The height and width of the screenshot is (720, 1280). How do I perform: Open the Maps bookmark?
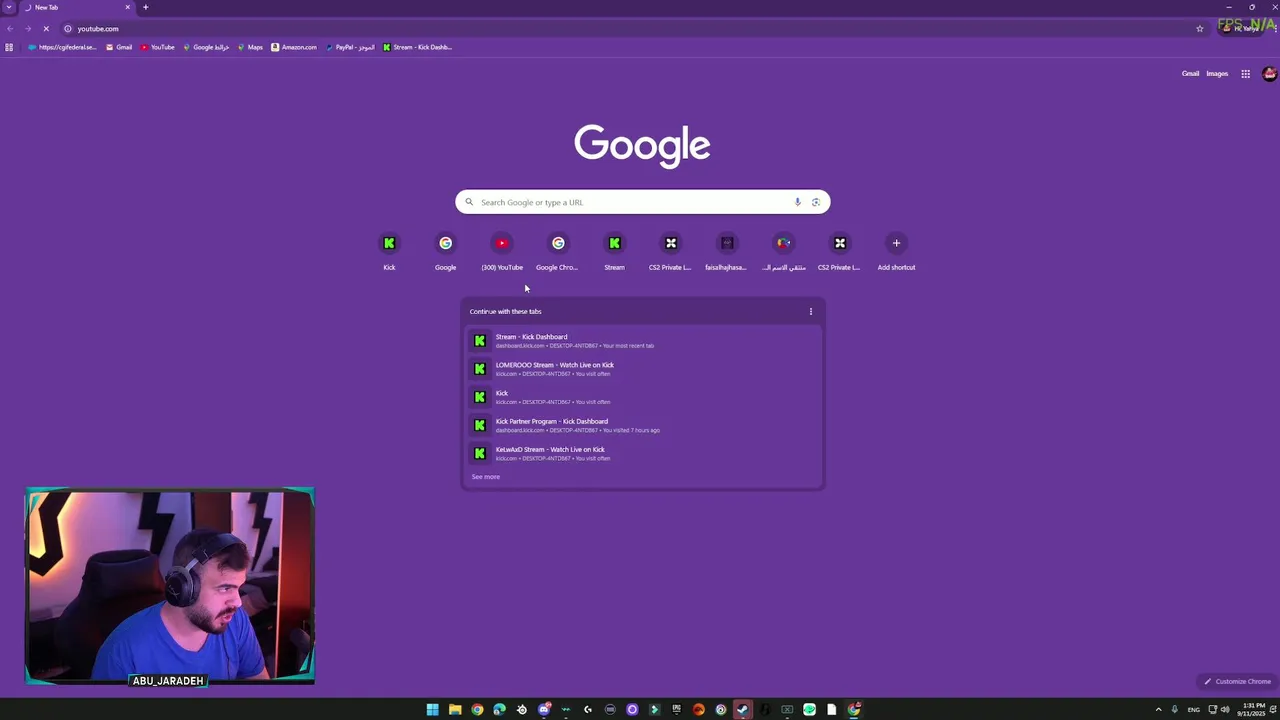pyautogui.click(x=250, y=47)
